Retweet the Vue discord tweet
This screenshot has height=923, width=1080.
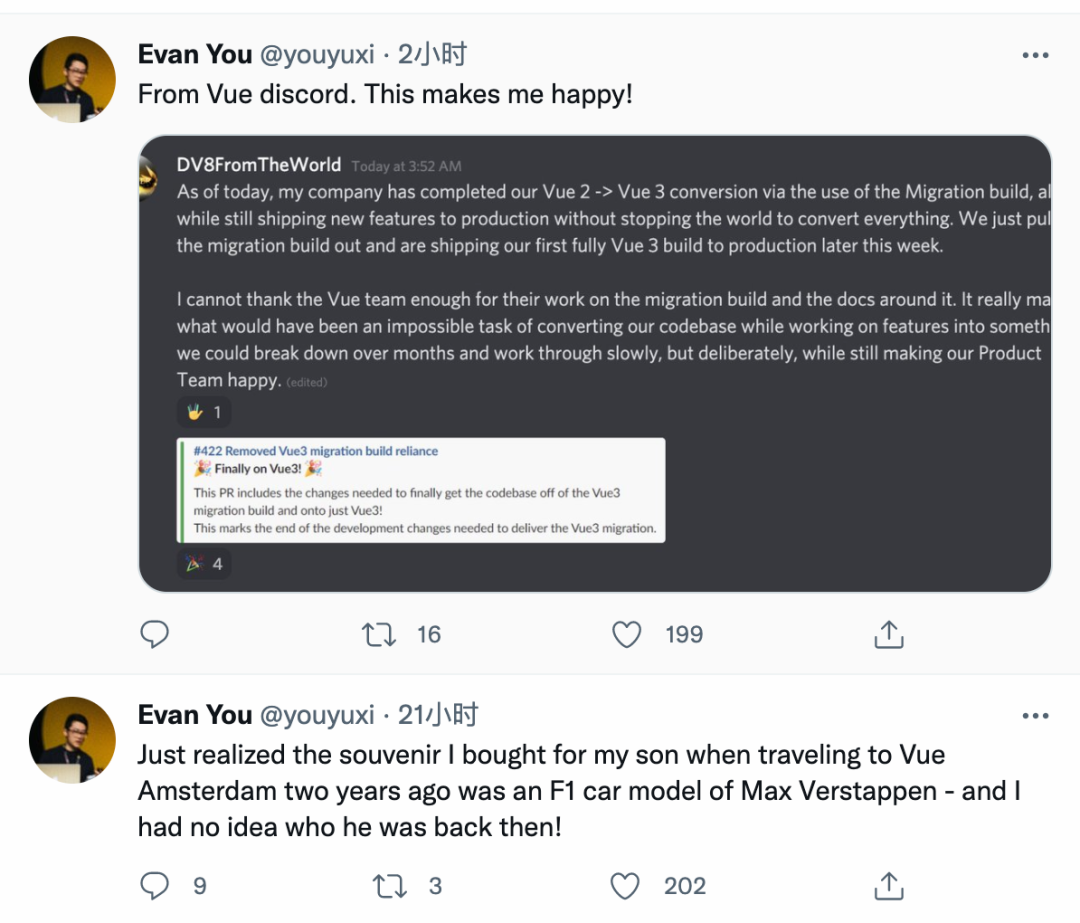point(379,634)
